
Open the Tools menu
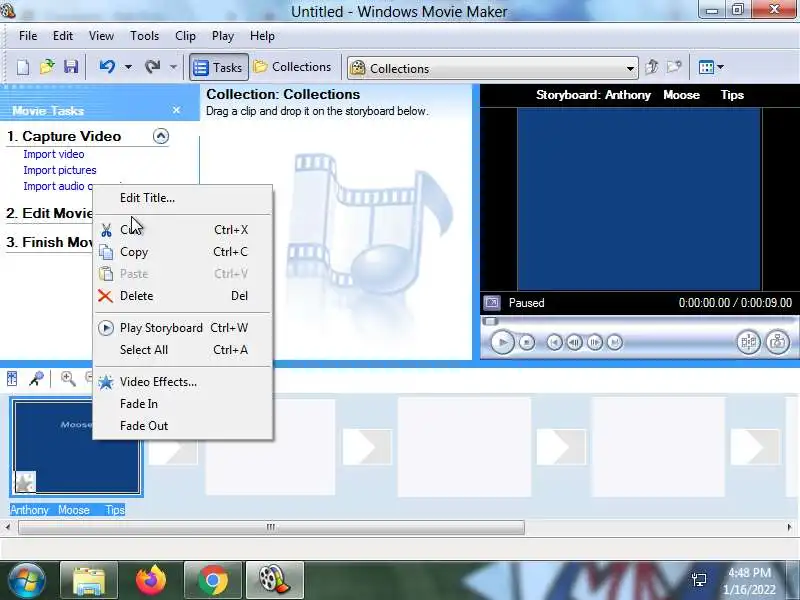tap(144, 36)
